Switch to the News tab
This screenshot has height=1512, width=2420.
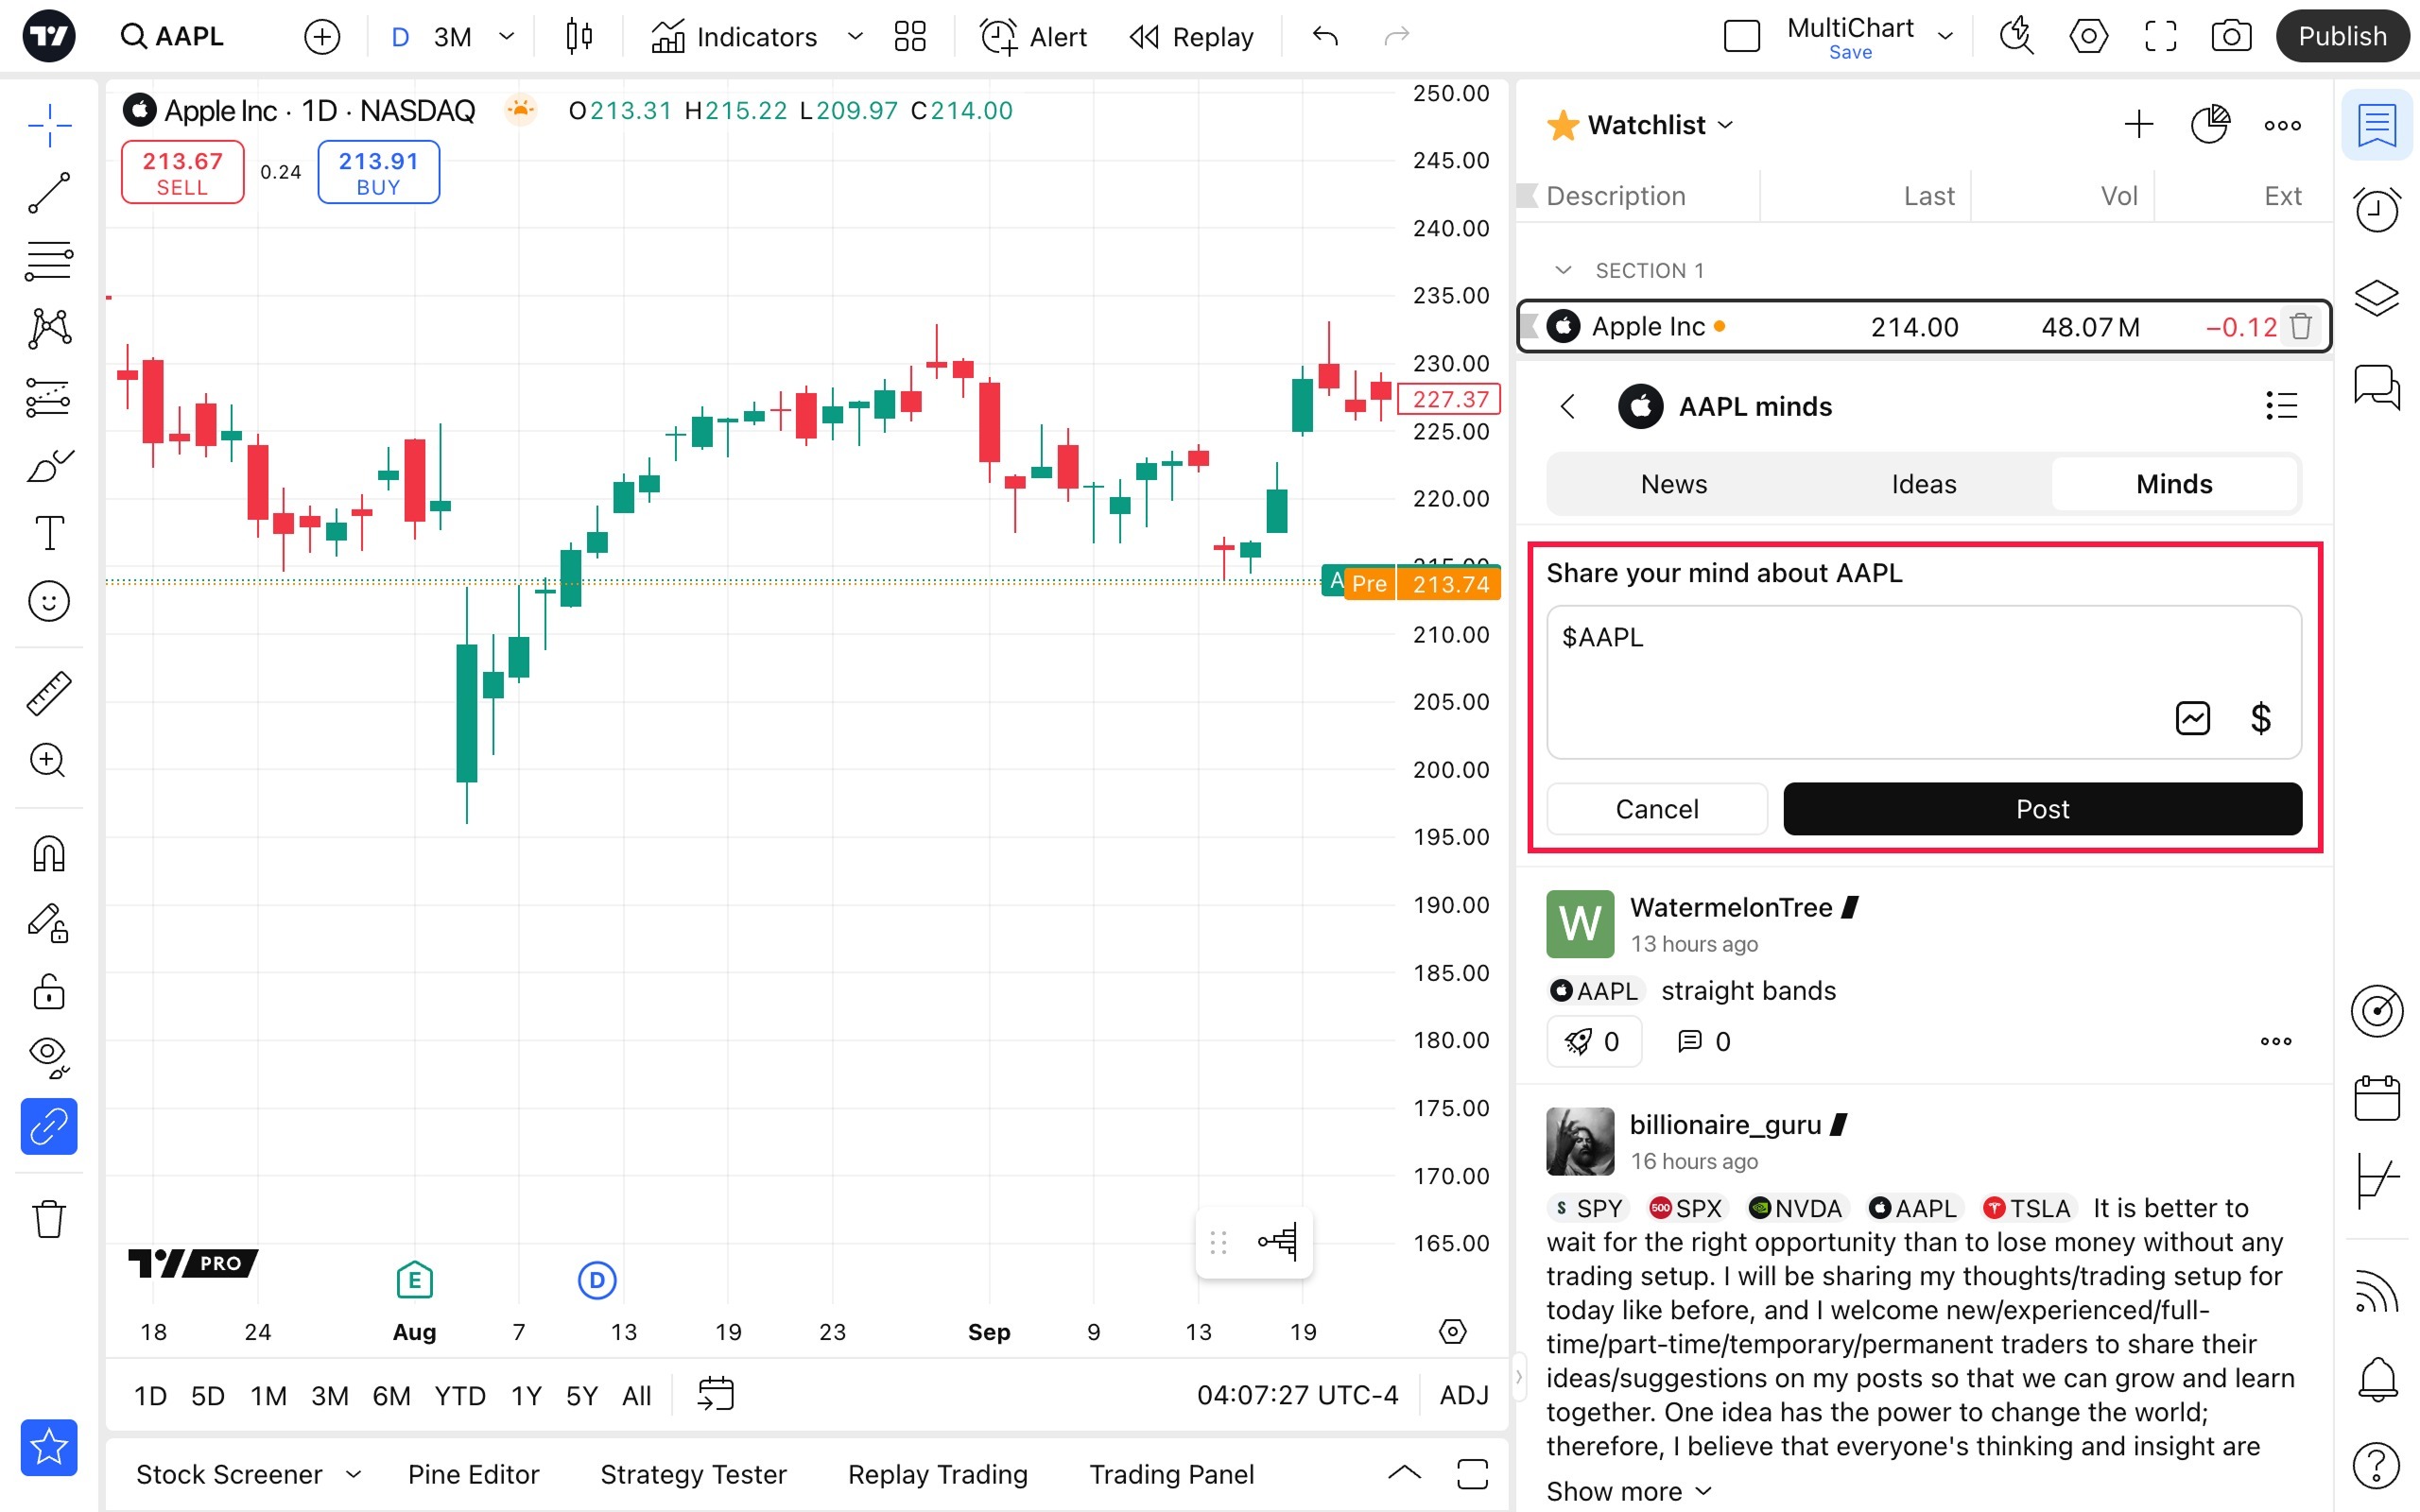click(1673, 484)
